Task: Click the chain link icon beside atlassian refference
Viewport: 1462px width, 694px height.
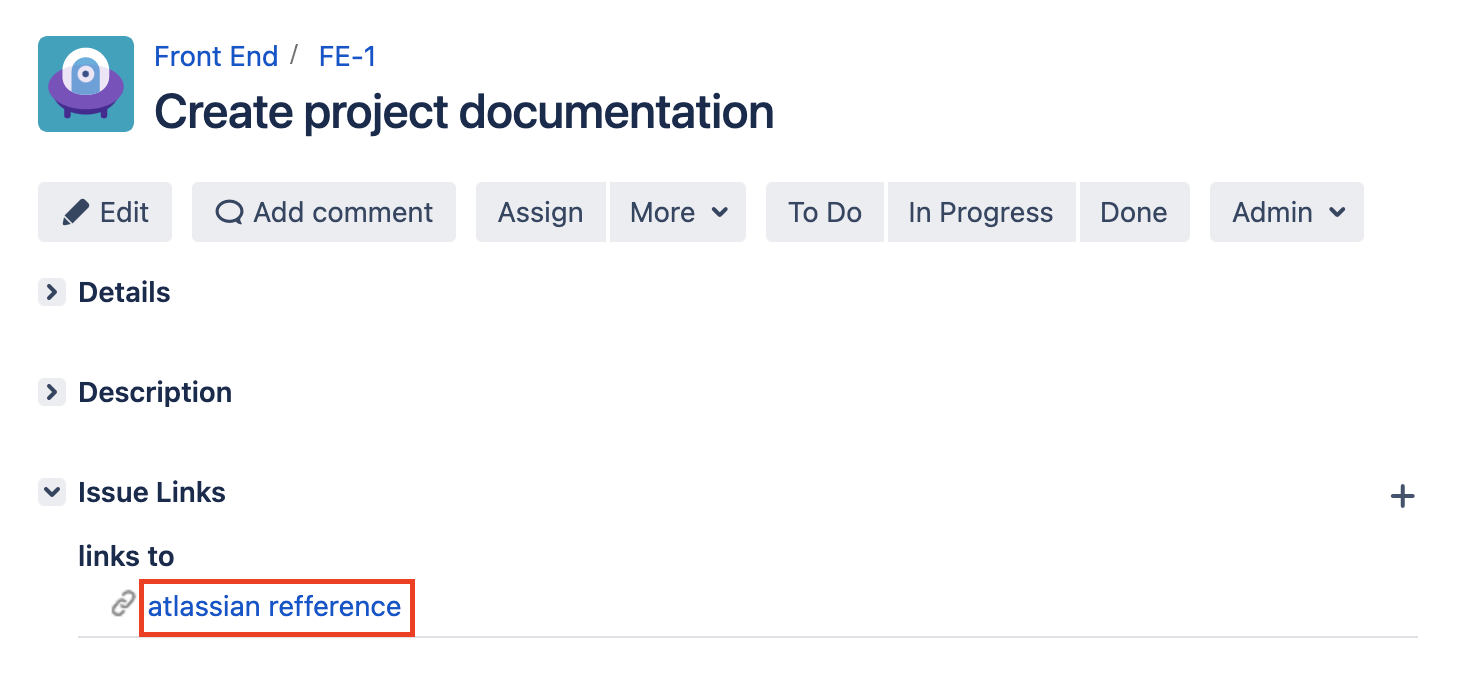Action: pyautogui.click(x=123, y=604)
